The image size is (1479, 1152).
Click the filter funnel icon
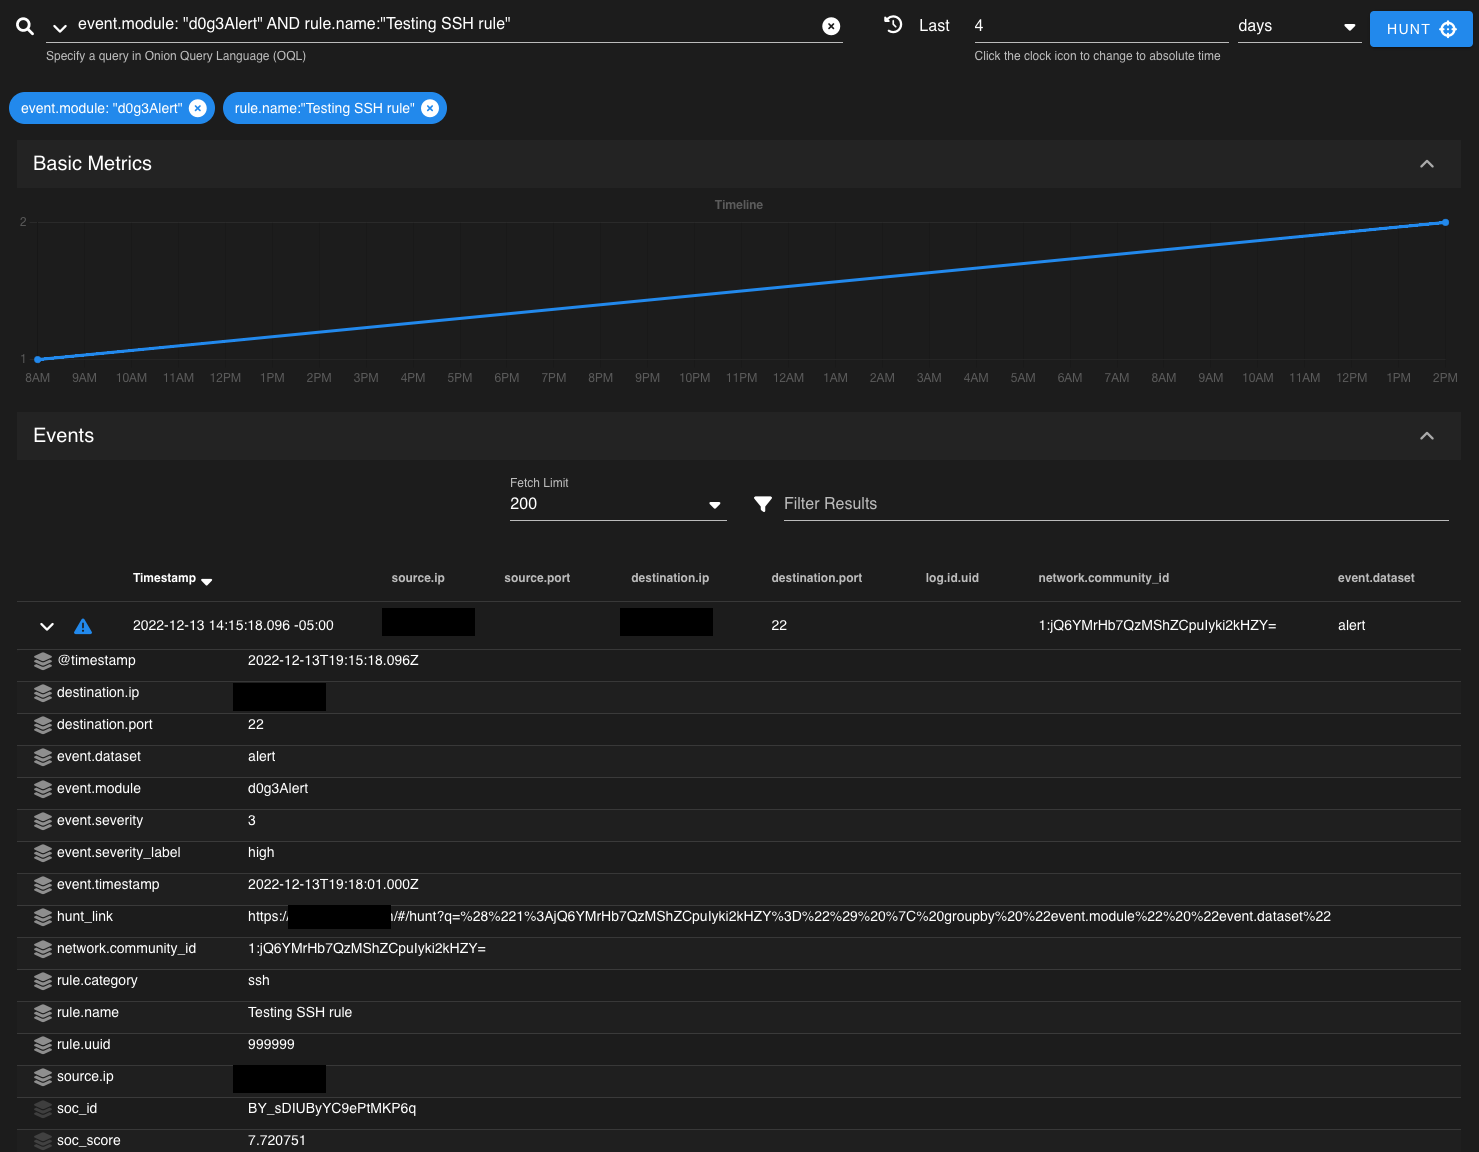click(x=763, y=504)
